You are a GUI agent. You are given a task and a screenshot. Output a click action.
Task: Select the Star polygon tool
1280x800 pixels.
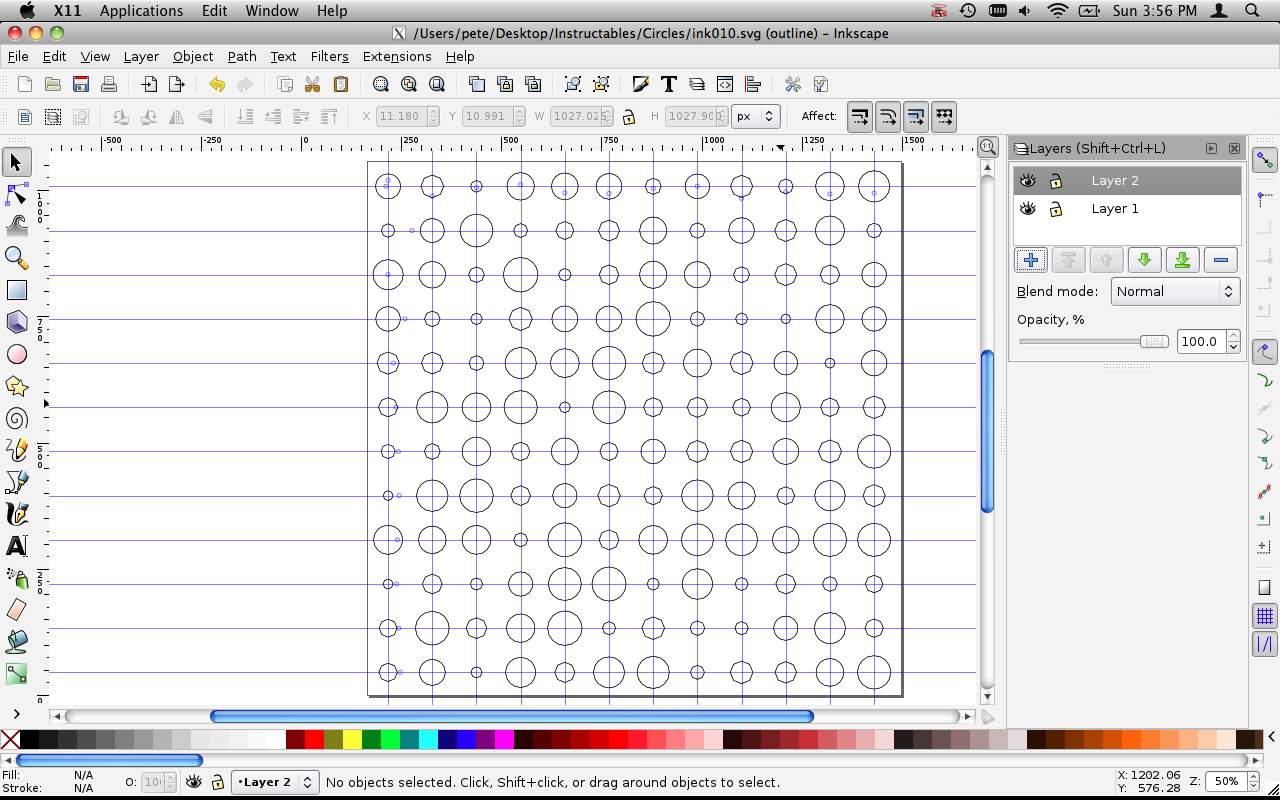(x=16, y=386)
